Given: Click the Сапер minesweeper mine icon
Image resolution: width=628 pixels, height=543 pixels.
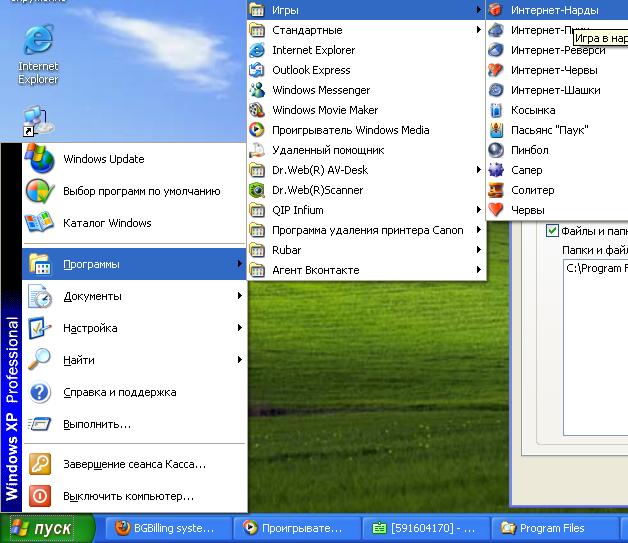Looking at the screenshot, I should click(496, 170).
